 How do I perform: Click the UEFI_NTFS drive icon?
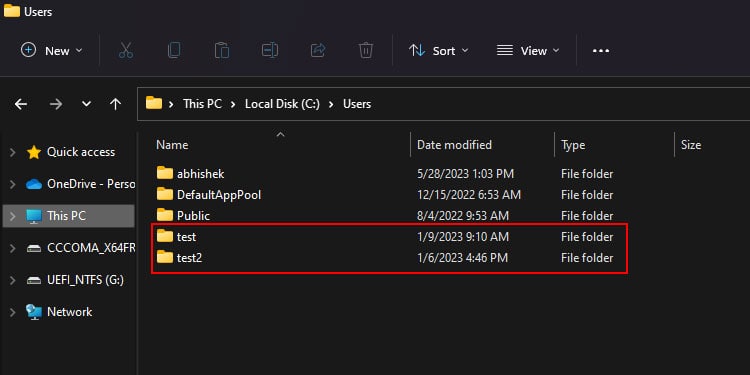point(34,280)
